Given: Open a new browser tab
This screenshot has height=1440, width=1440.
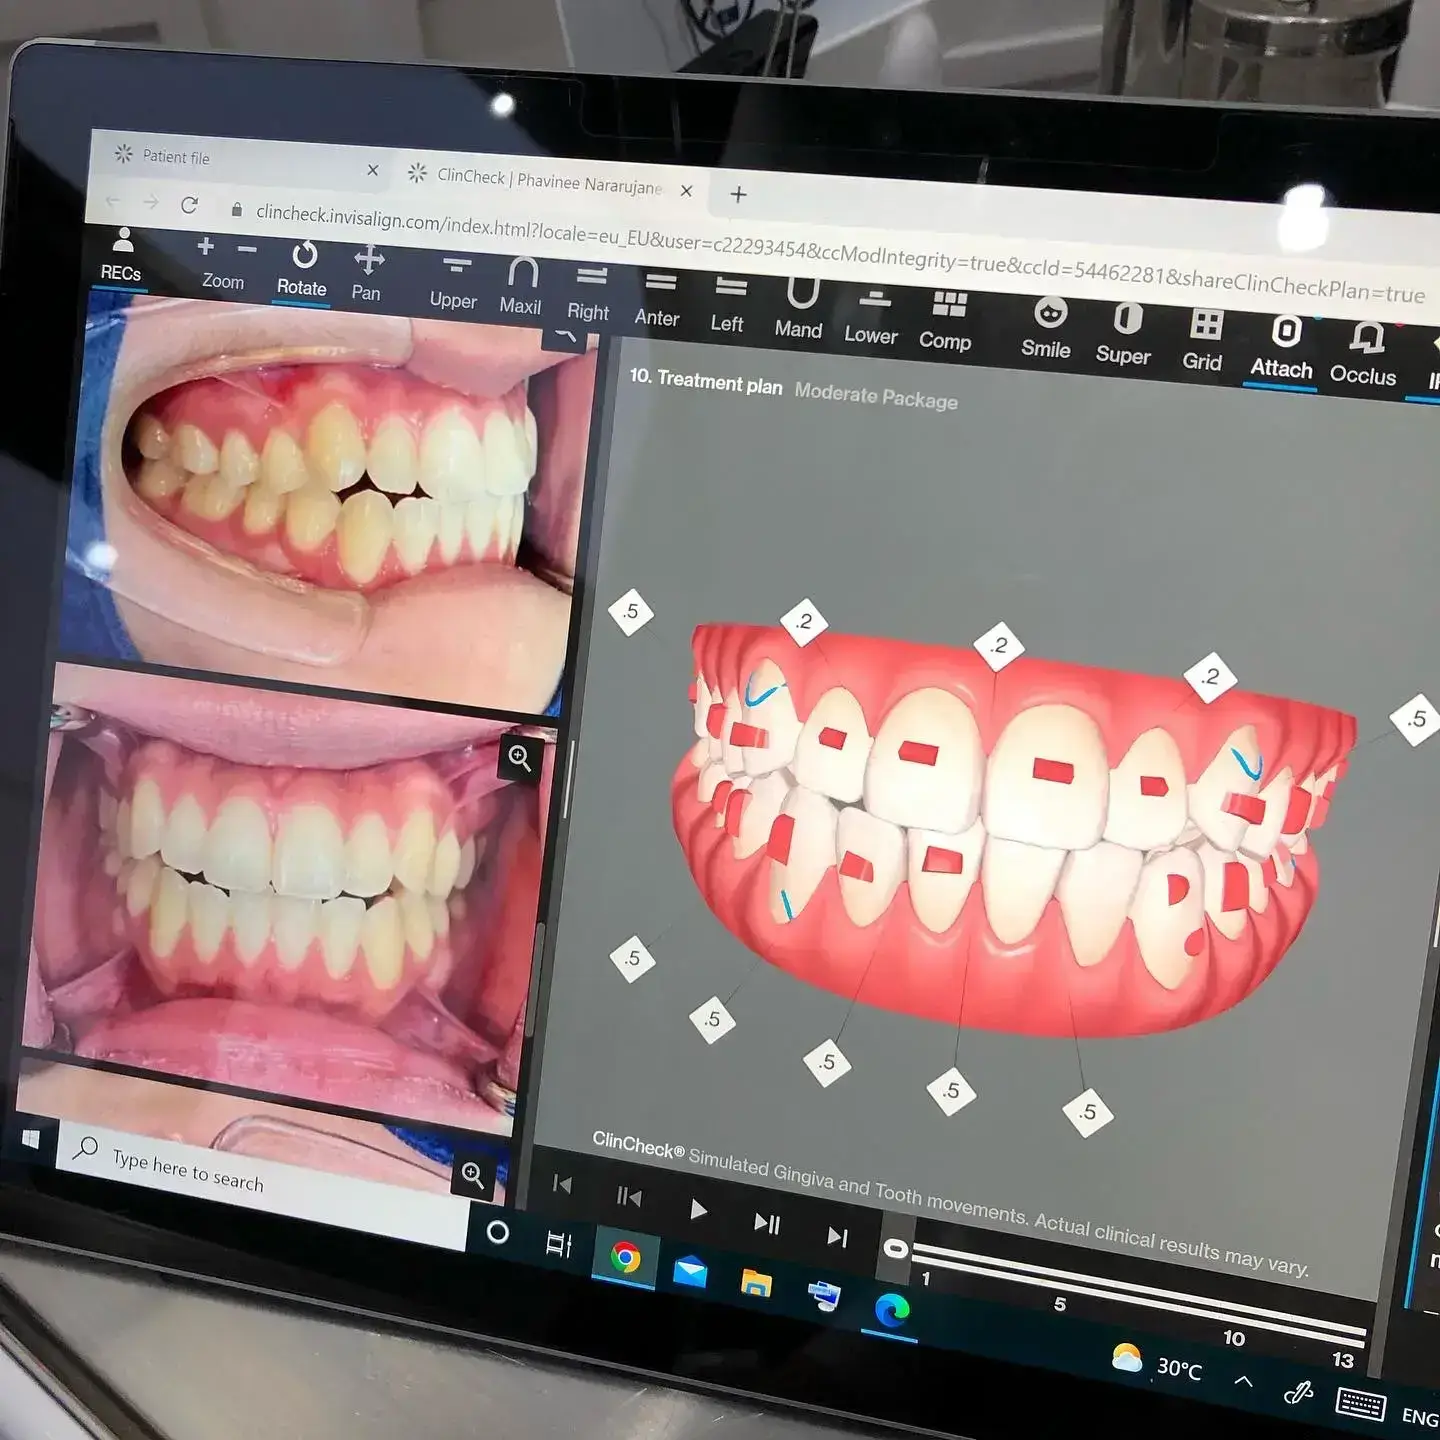Looking at the screenshot, I should pos(739,195).
